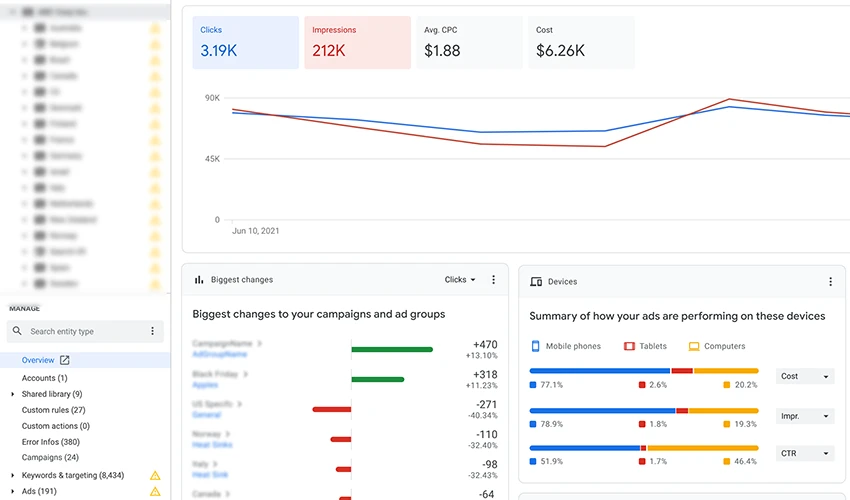Screen dimensions: 850x500
Task: Click the 1.7% tablets CTR value
Action: [x=659, y=461]
